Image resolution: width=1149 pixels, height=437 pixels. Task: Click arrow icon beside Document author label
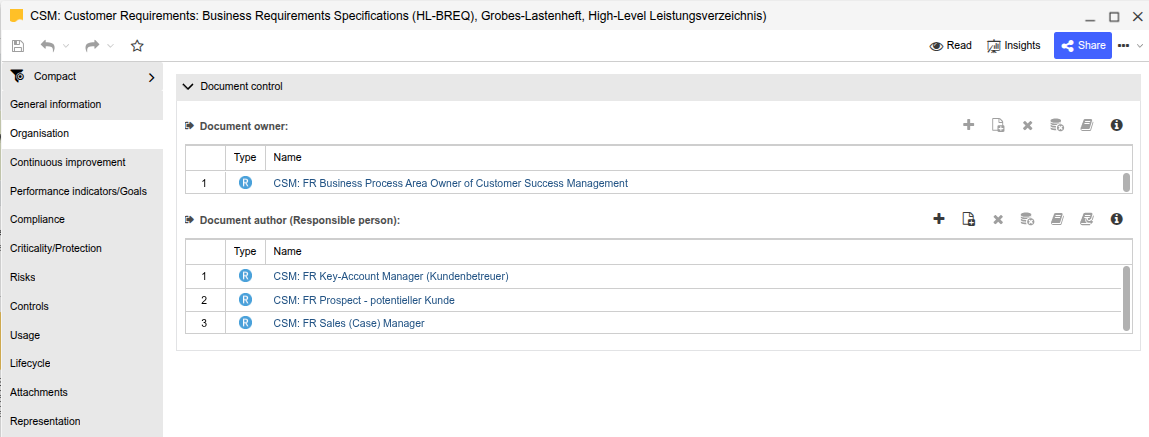(189, 219)
